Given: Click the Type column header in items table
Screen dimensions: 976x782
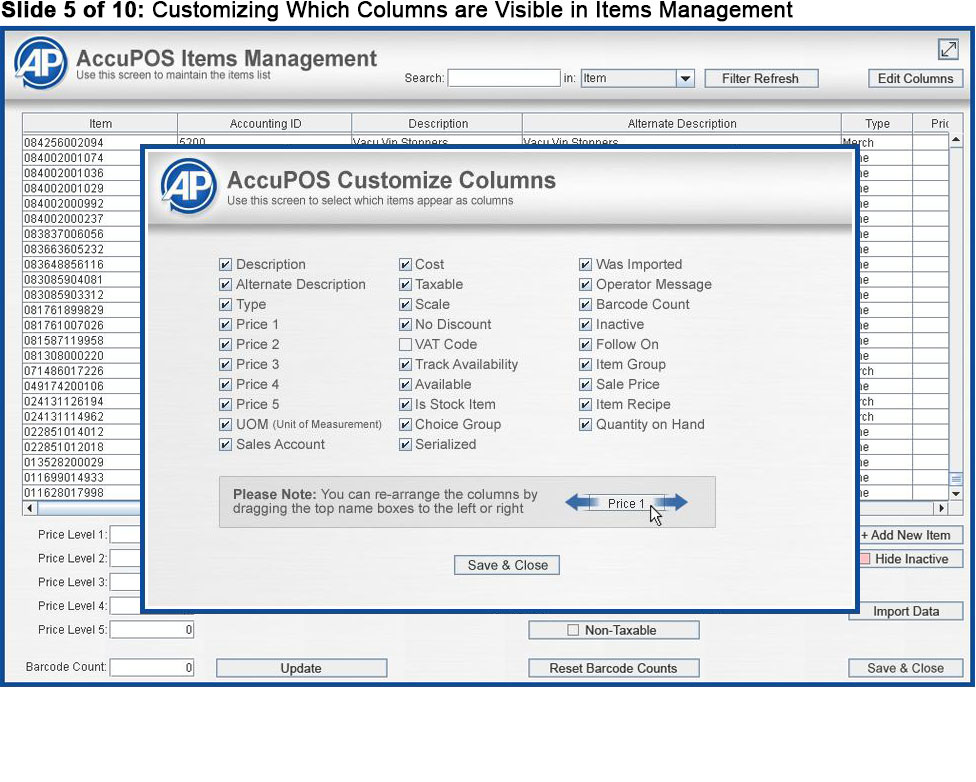Looking at the screenshot, I should tap(877, 123).
